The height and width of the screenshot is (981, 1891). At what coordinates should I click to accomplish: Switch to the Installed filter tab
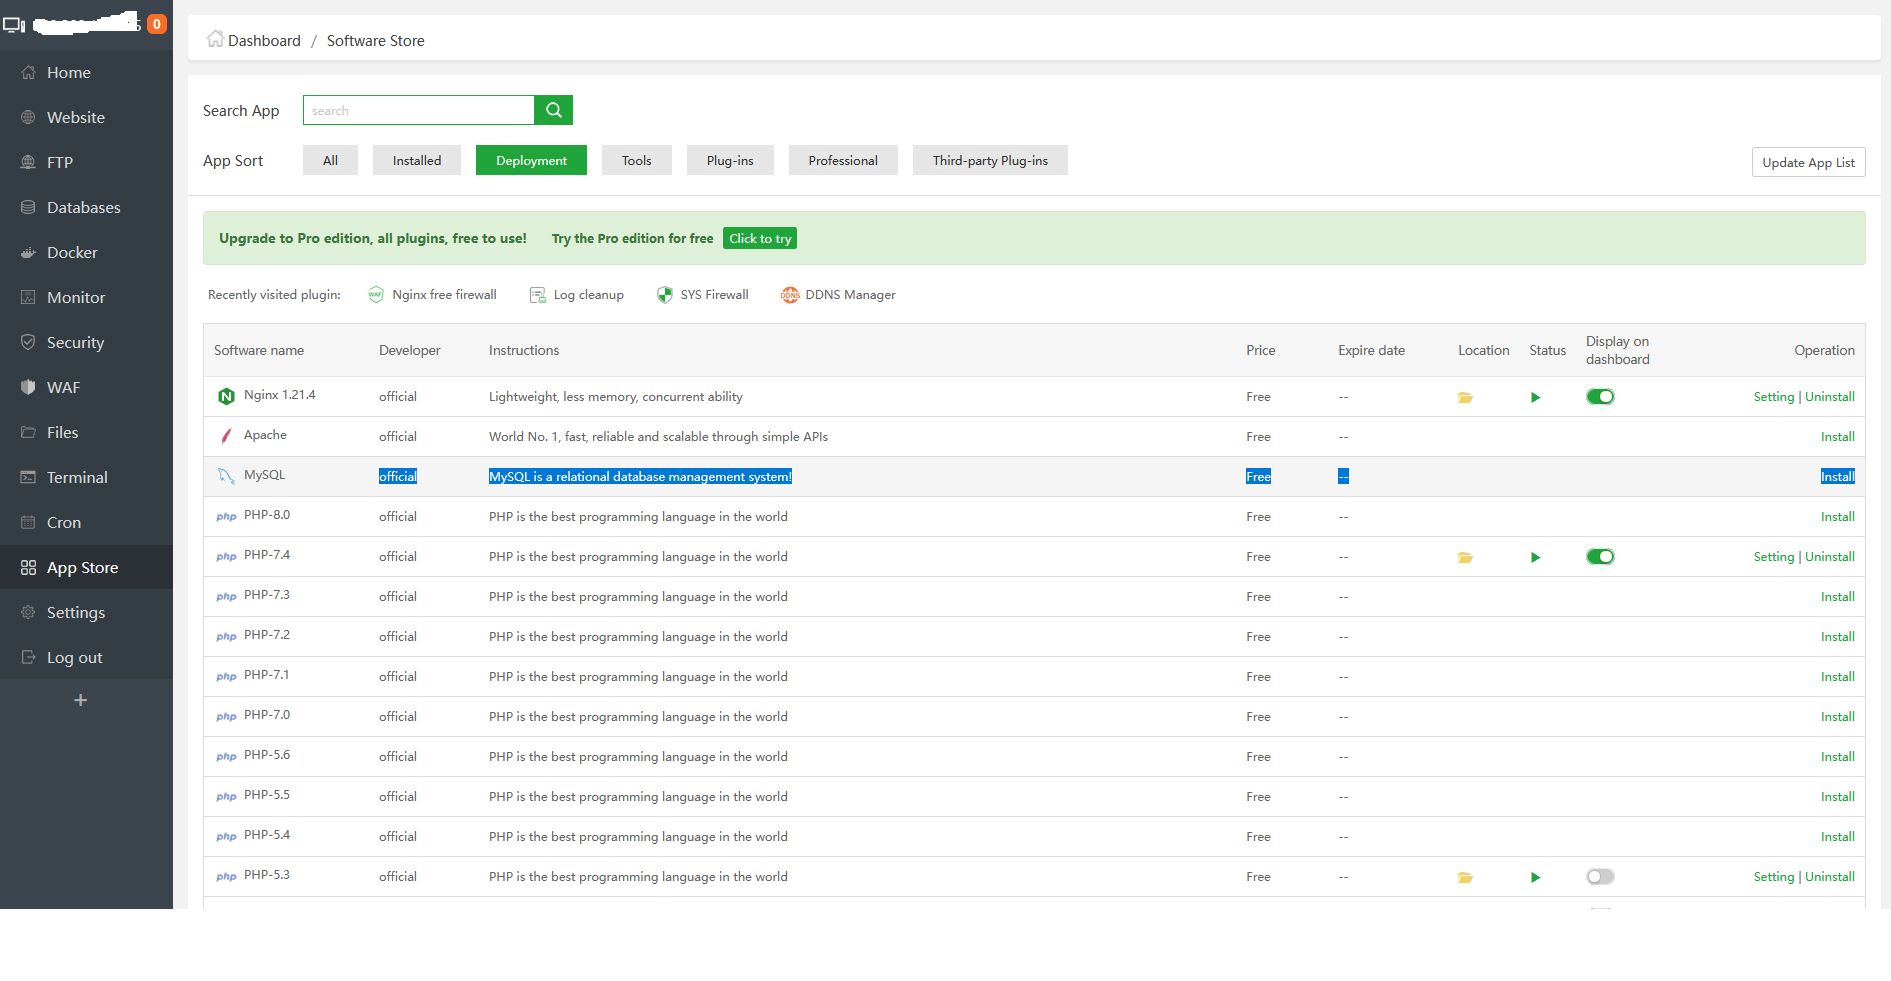pos(416,160)
